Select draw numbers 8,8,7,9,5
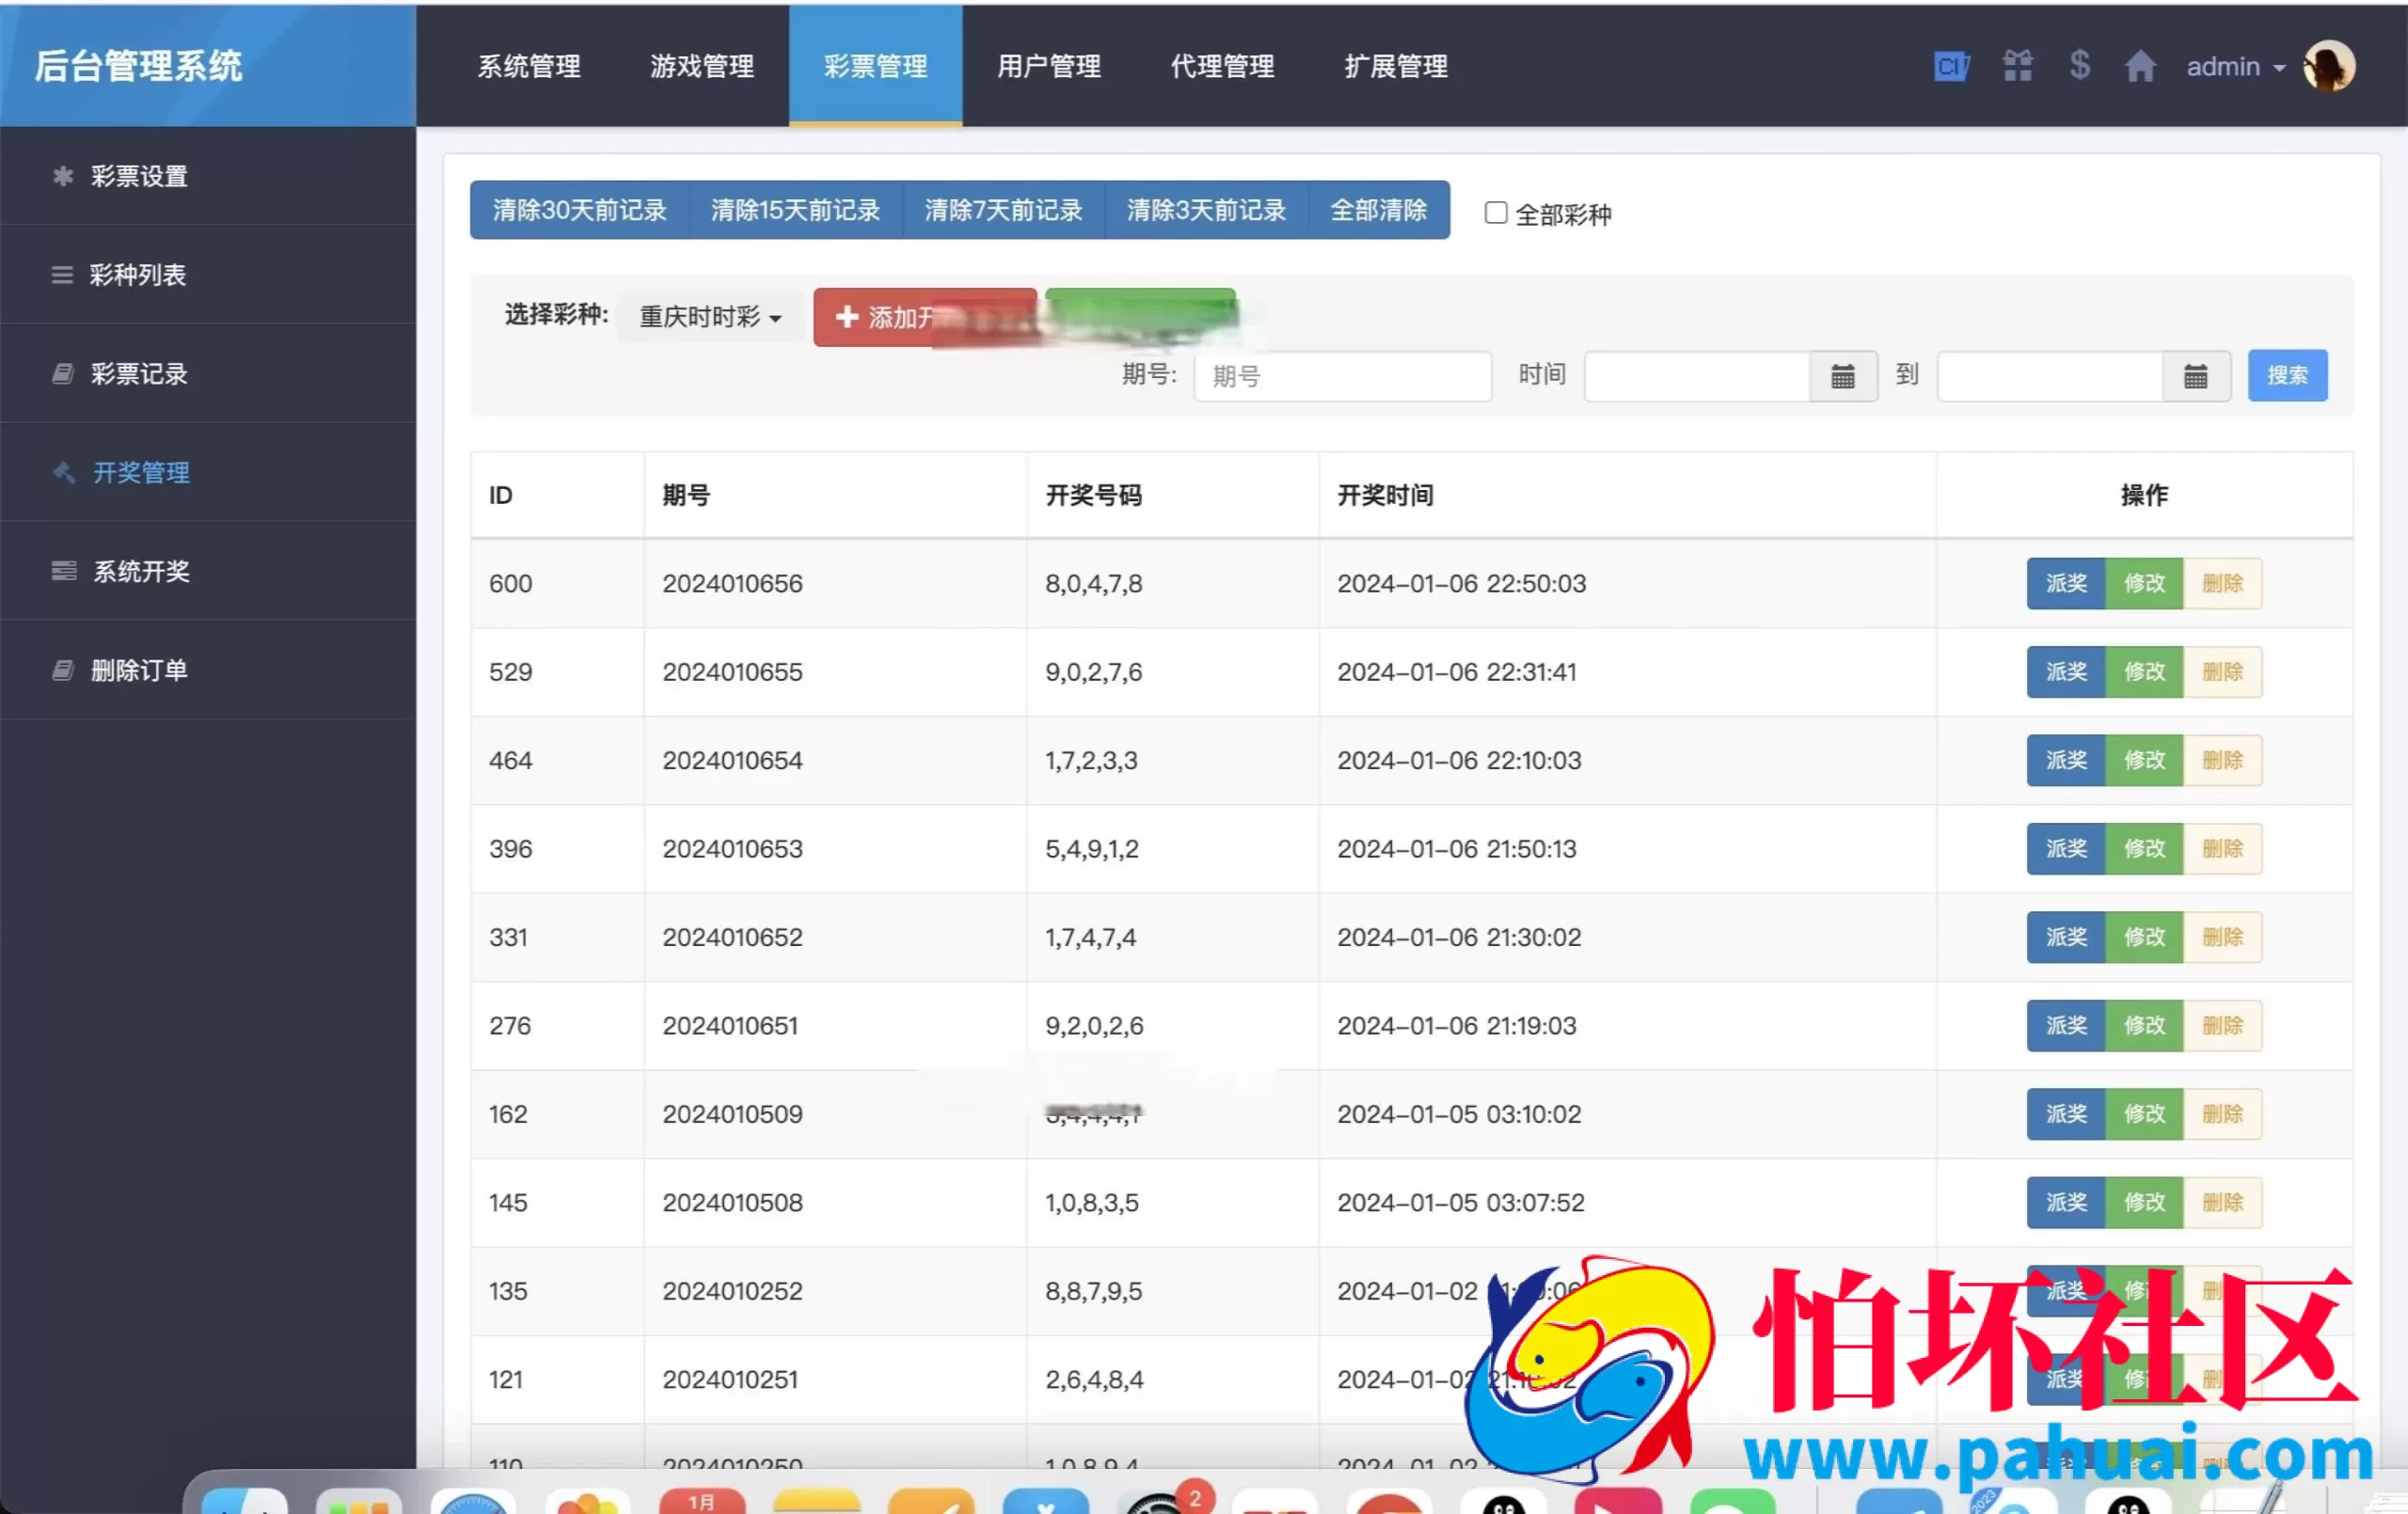This screenshot has width=2408, height=1514. [1094, 1291]
